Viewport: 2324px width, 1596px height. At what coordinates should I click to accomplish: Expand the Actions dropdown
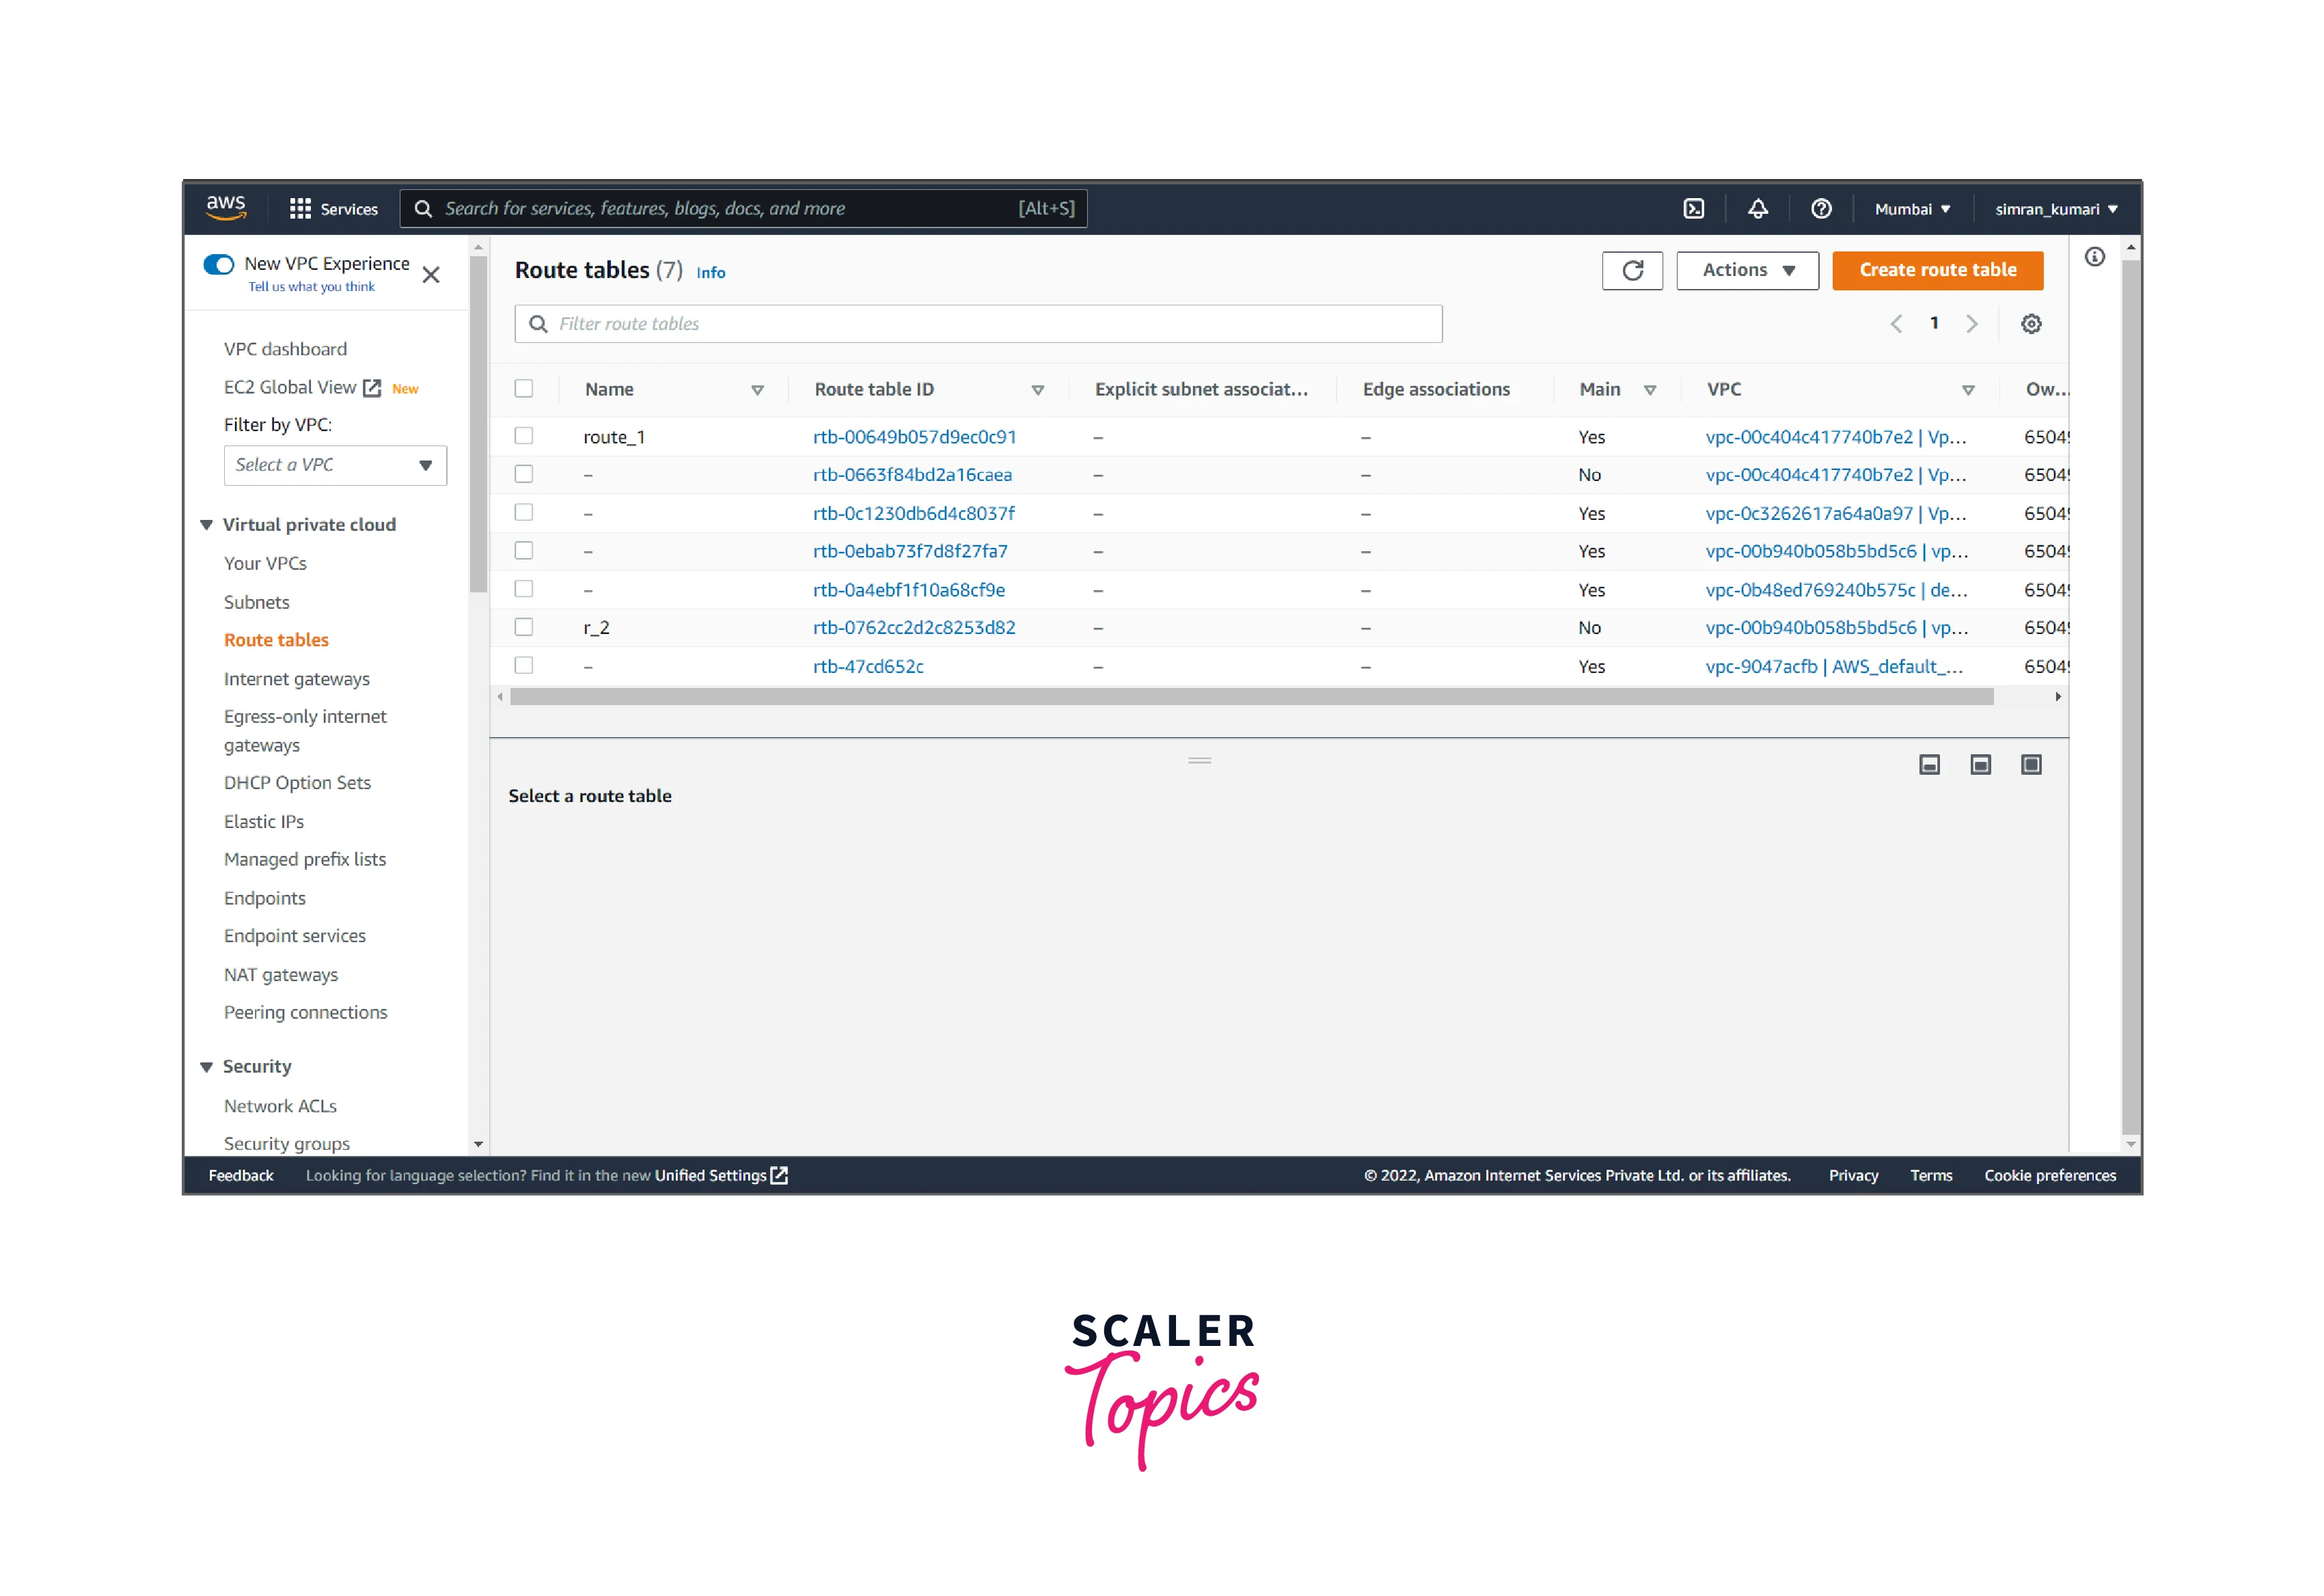tap(1747, 270)
